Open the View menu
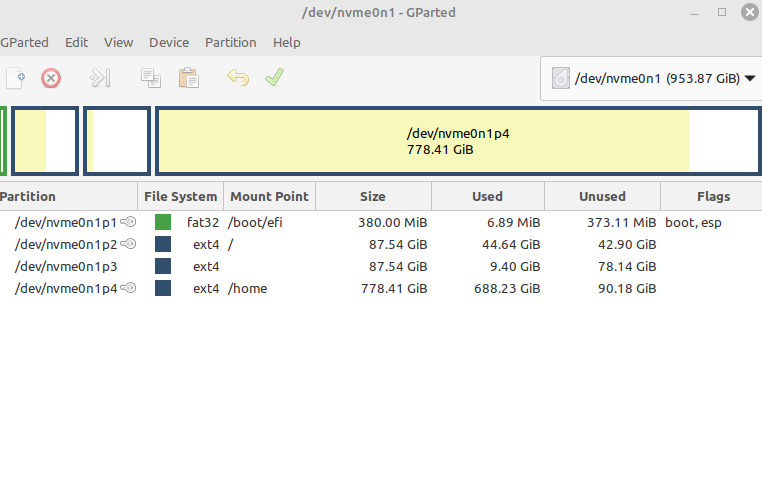Screen dimensions: 762x488 118,42
